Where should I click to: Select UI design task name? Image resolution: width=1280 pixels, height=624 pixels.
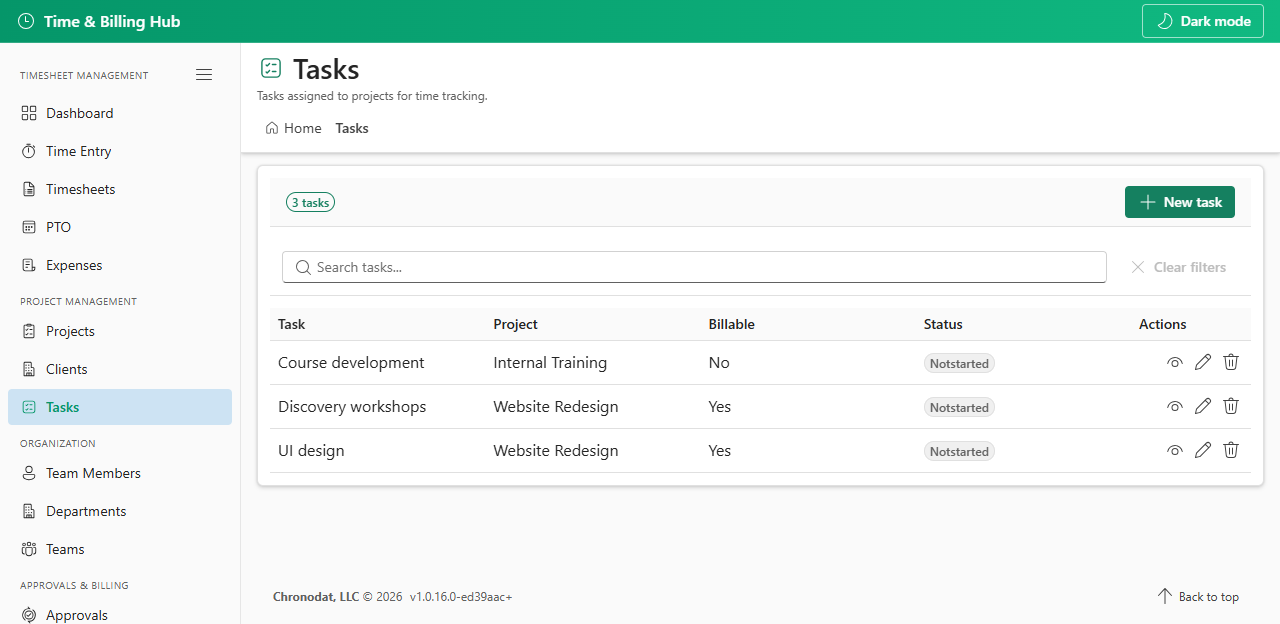pyautogui.click(x=311, y=451)
